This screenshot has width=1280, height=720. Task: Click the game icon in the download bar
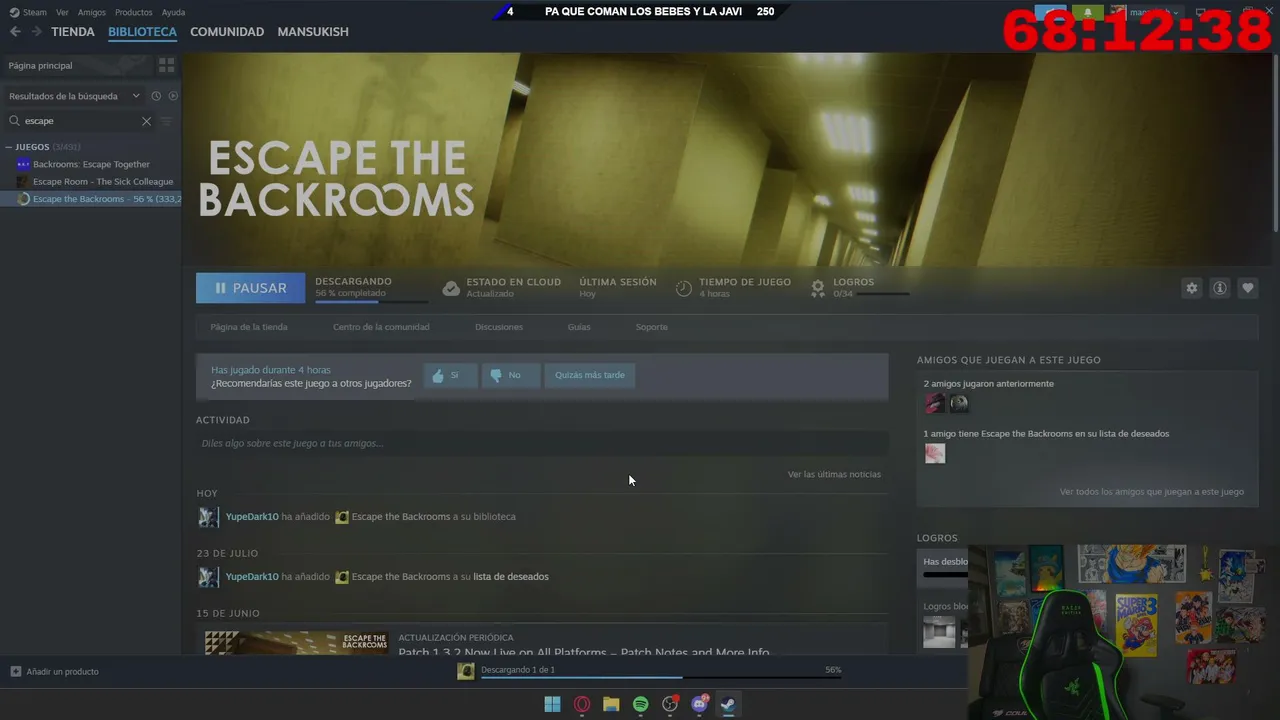coord(465,671)
